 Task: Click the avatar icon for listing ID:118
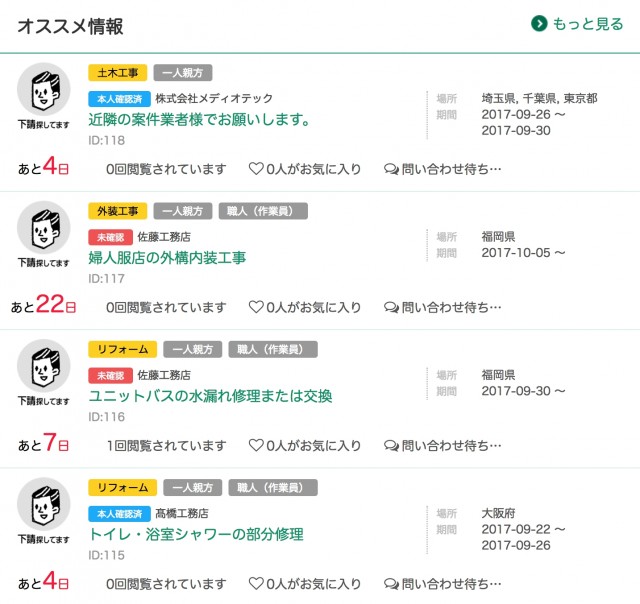44,90
